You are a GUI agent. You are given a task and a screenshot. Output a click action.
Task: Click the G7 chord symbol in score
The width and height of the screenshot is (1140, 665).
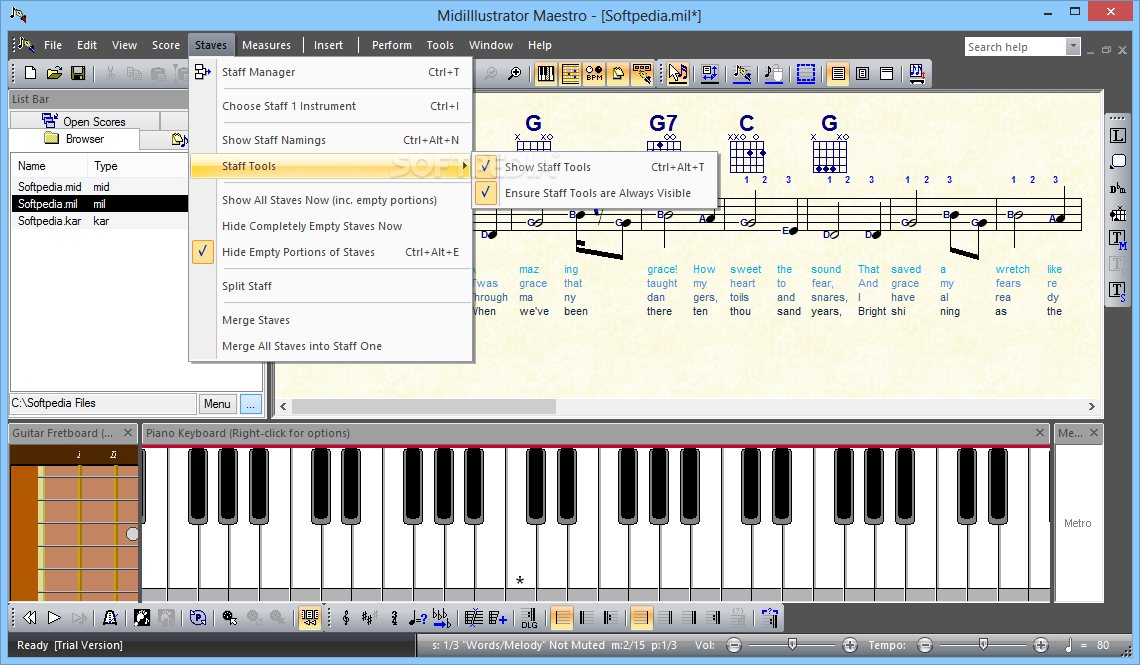(663, 123)
